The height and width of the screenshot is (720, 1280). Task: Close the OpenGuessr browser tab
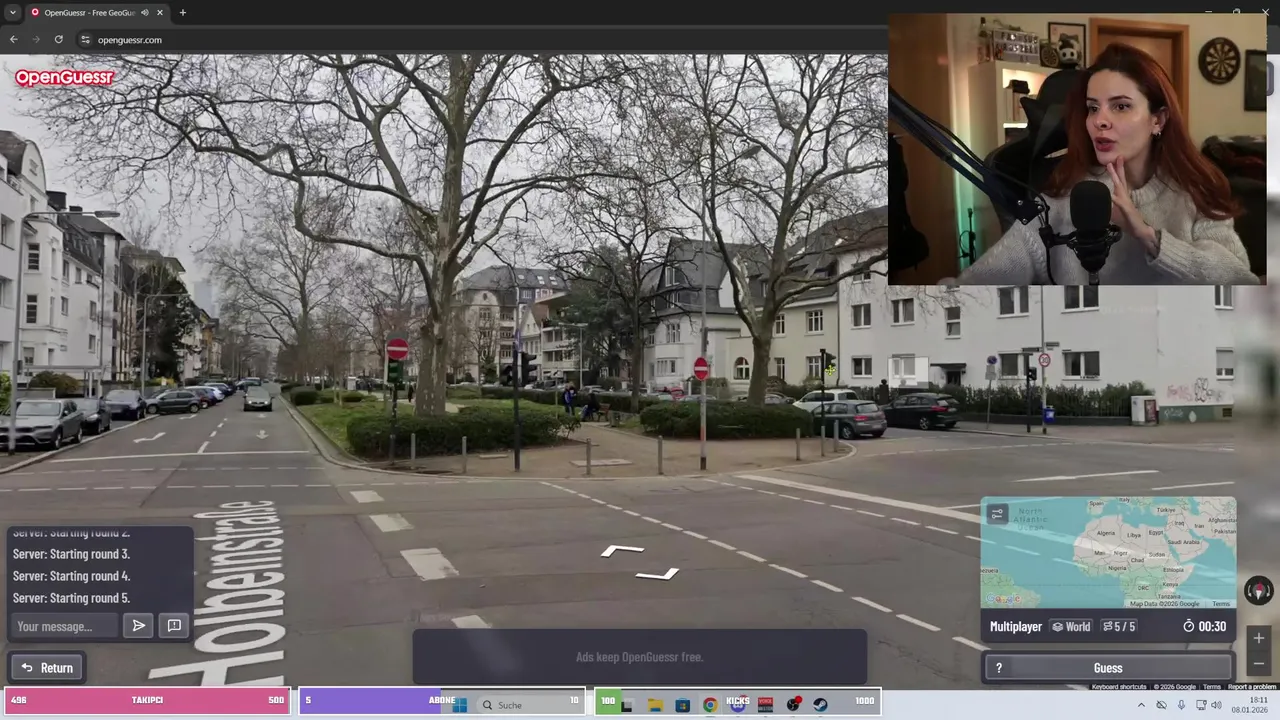pyautogui.click(x=160, y=13)
